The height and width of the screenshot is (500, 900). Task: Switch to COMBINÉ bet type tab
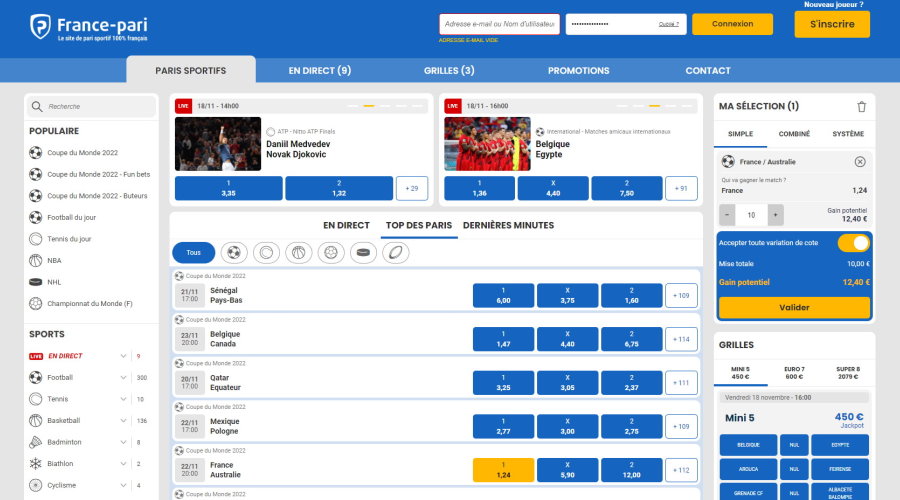794,134
